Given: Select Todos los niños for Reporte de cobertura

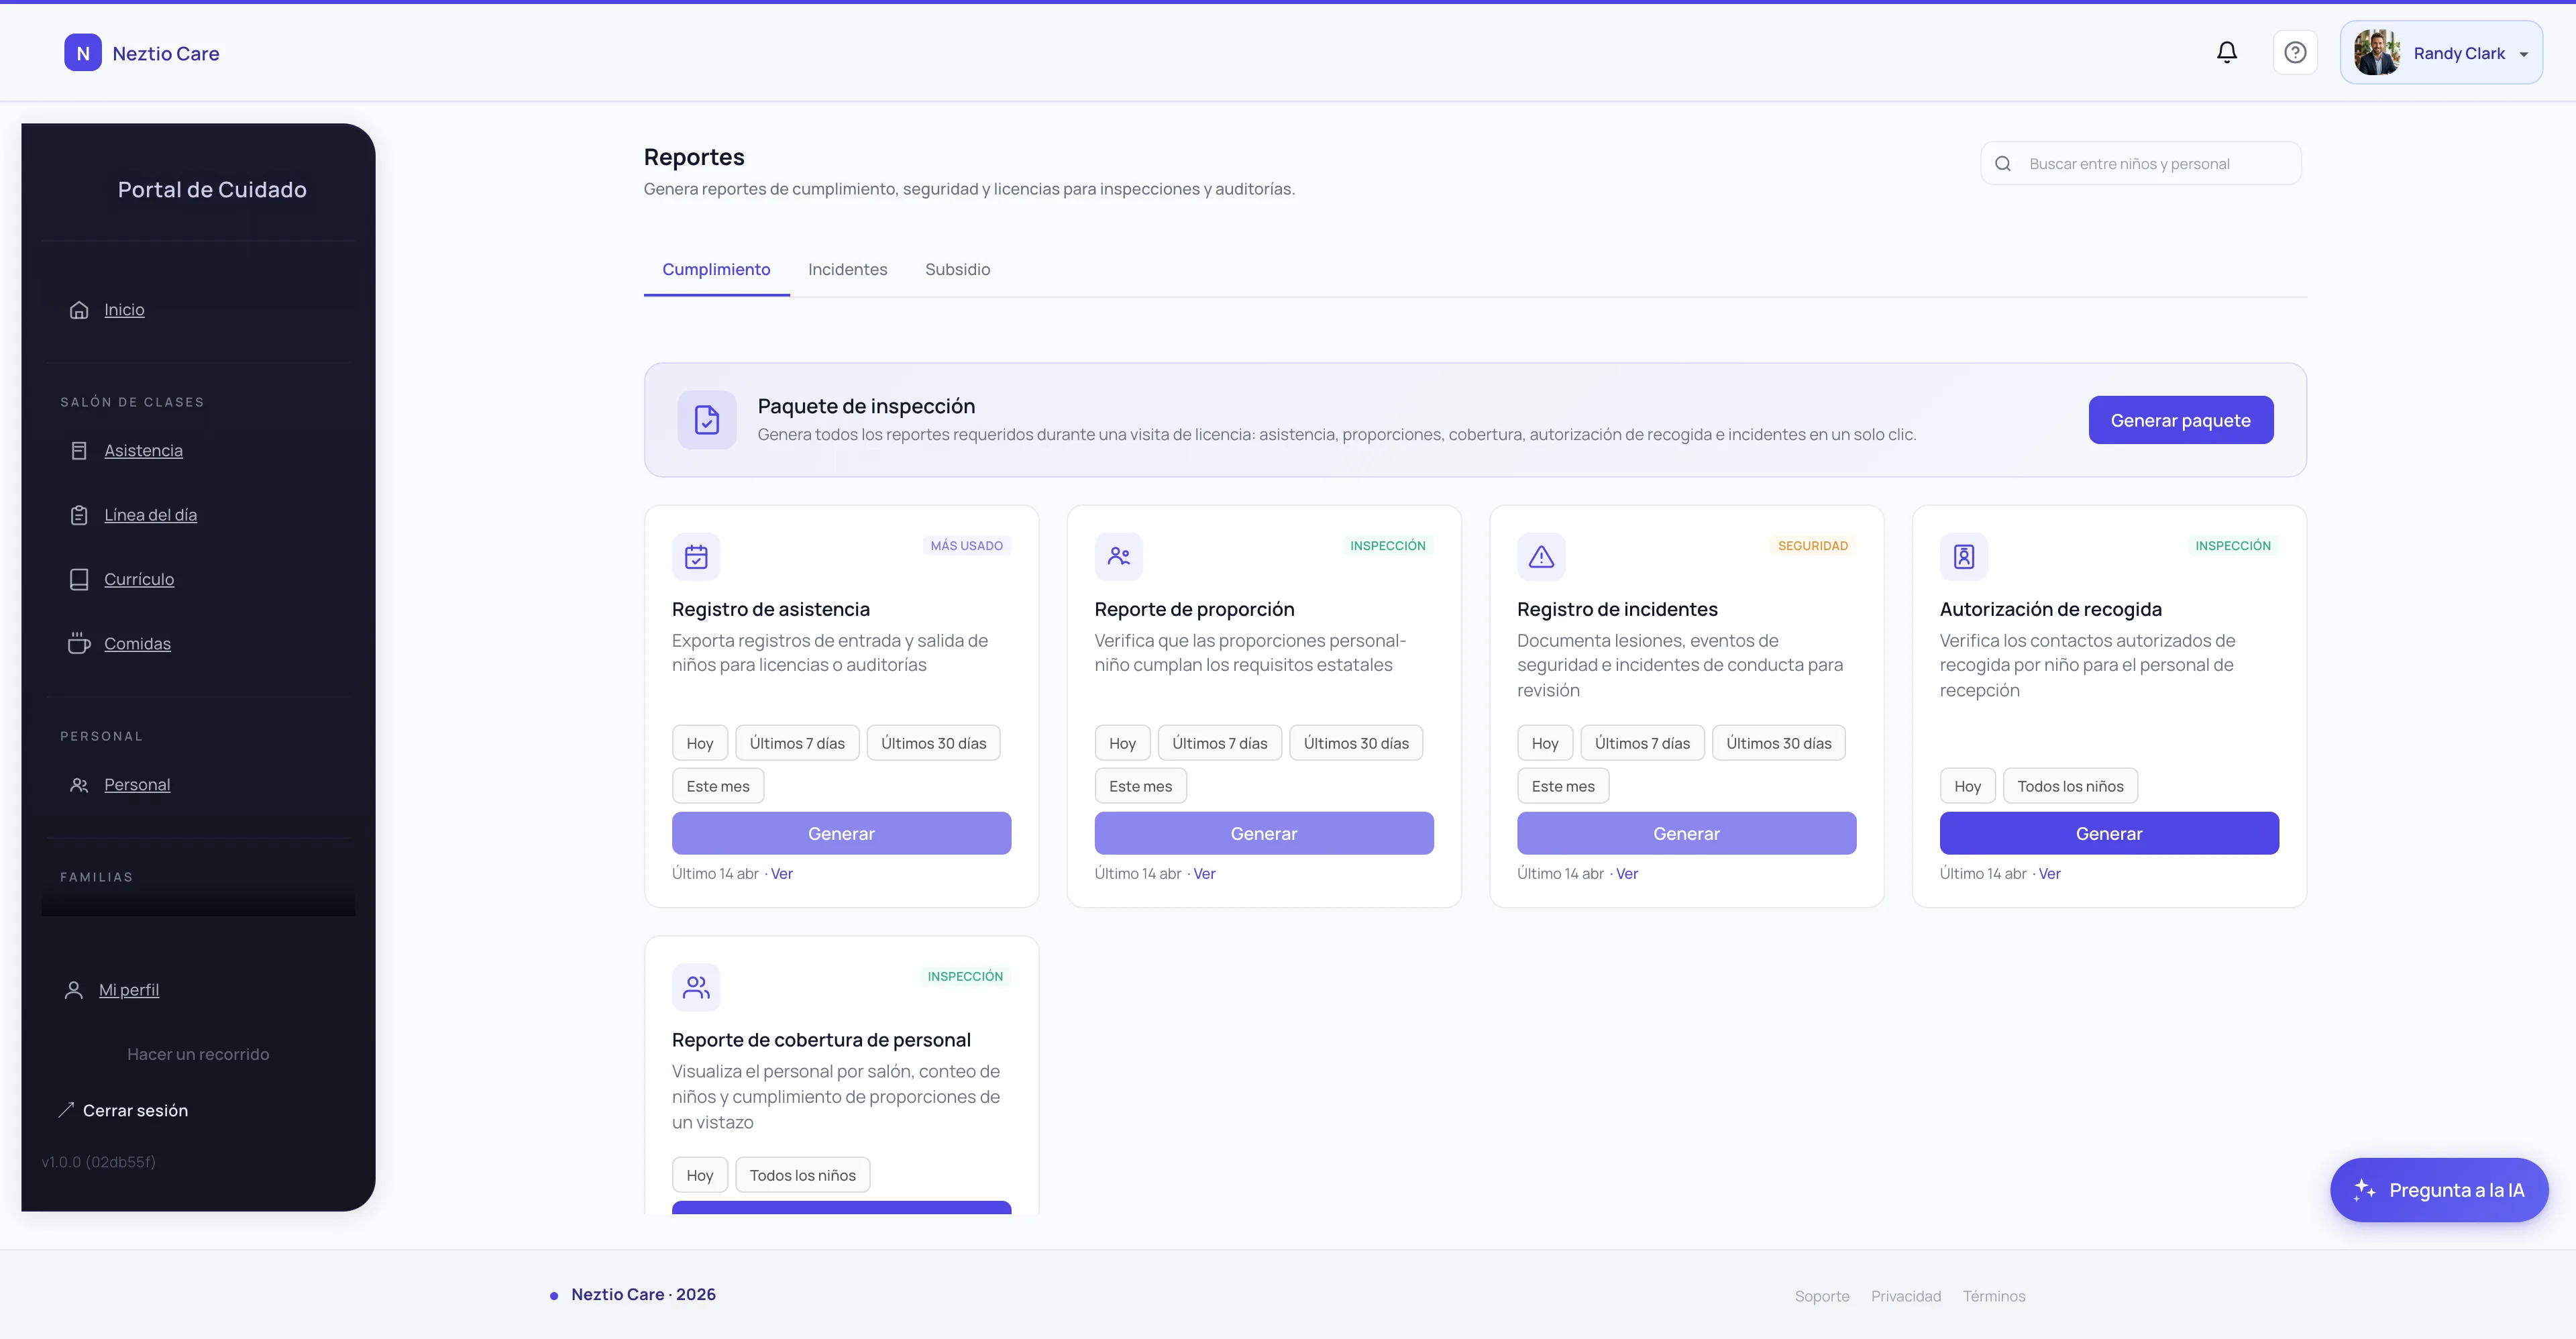Looking at the screenshot, I should tap(802, 1175).
